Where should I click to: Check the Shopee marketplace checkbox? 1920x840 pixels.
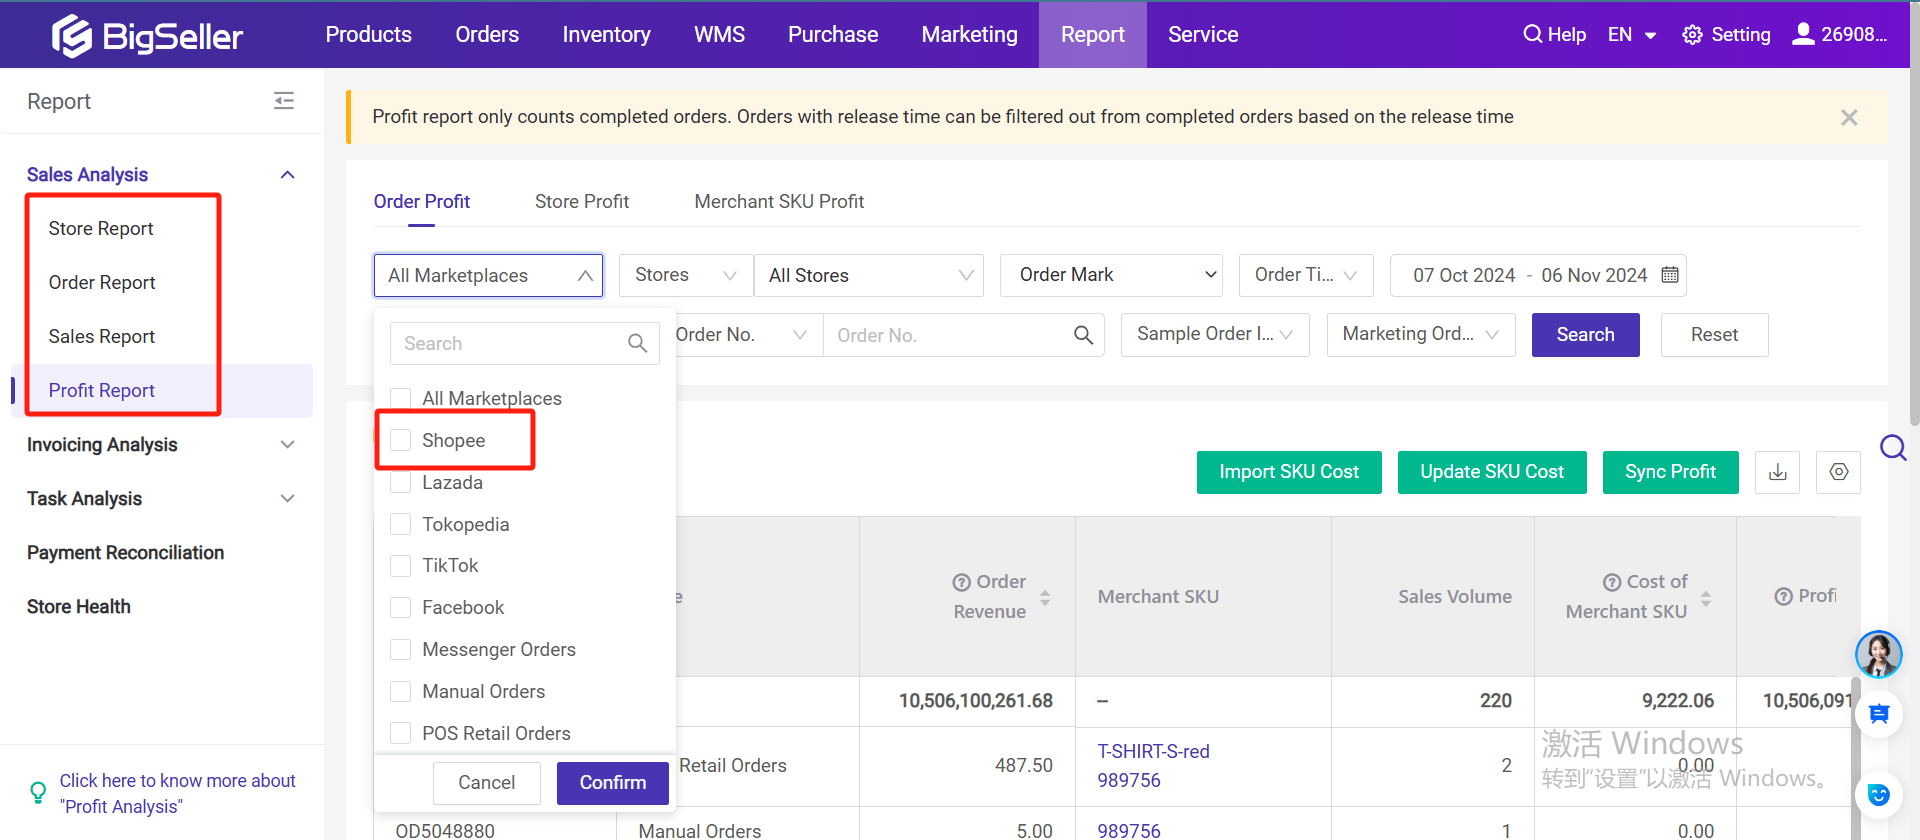pyautogui.click(x=401, y=441)
